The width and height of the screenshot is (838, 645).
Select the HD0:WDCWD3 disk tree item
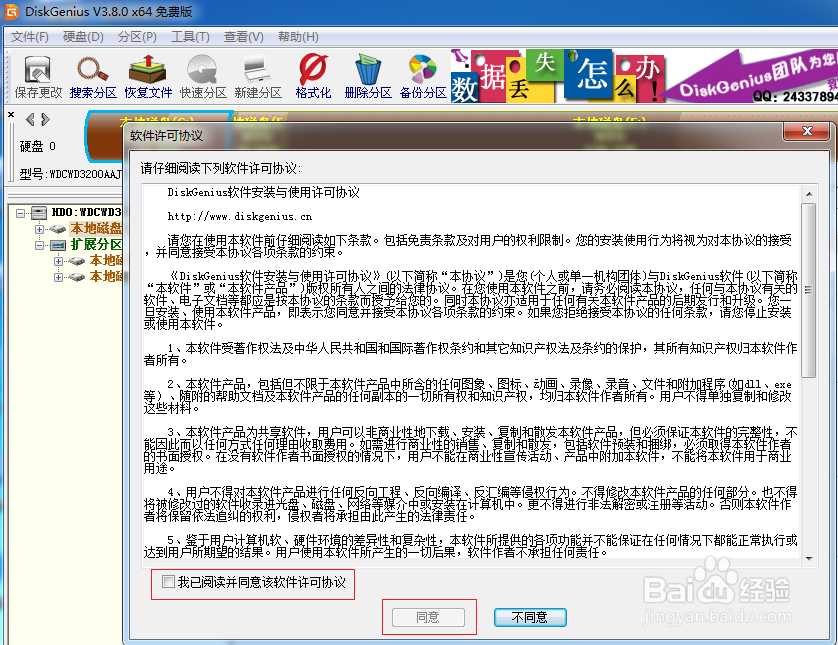pyautogui.click(x=86, y=212)
